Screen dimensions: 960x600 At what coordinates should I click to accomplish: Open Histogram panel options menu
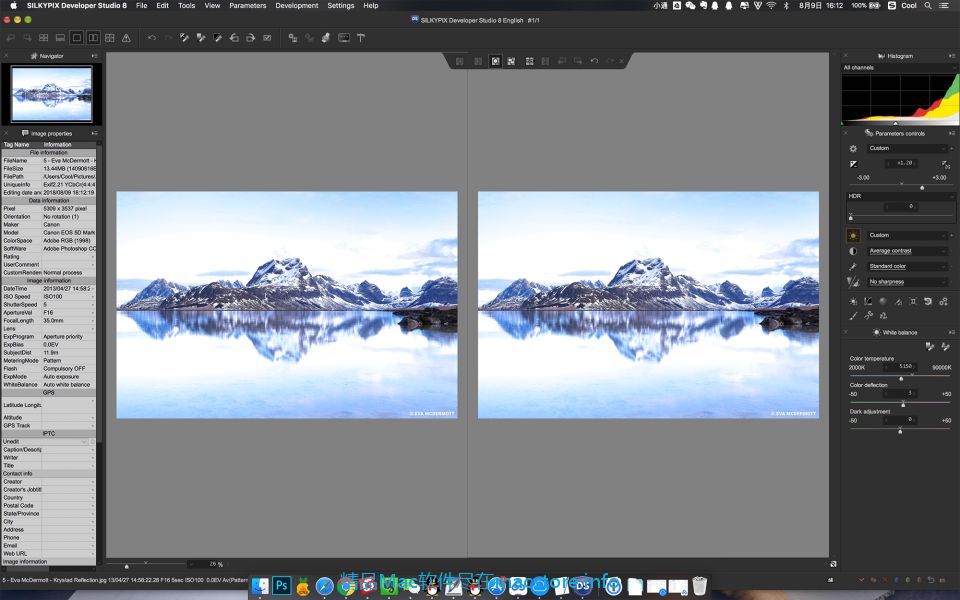point(951,56)
